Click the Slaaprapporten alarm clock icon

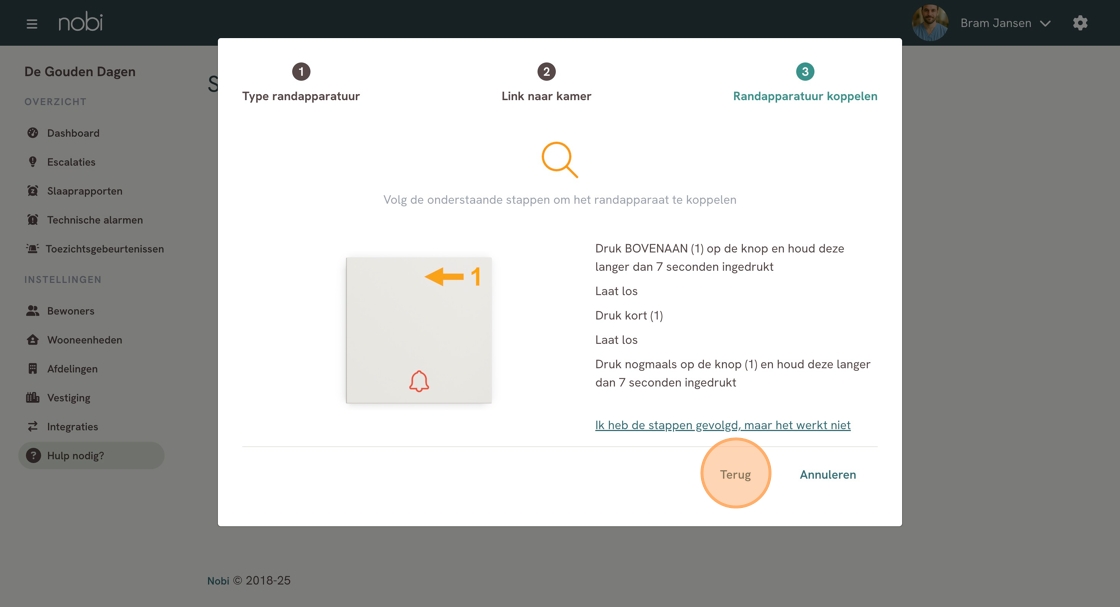point(32,191)
